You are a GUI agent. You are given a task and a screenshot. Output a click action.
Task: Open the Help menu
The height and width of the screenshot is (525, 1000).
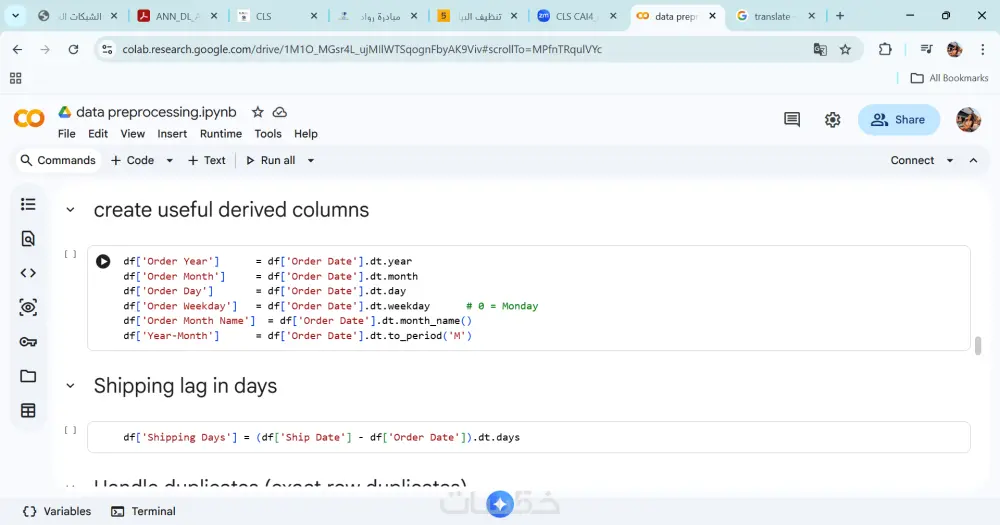coord(305,134)
